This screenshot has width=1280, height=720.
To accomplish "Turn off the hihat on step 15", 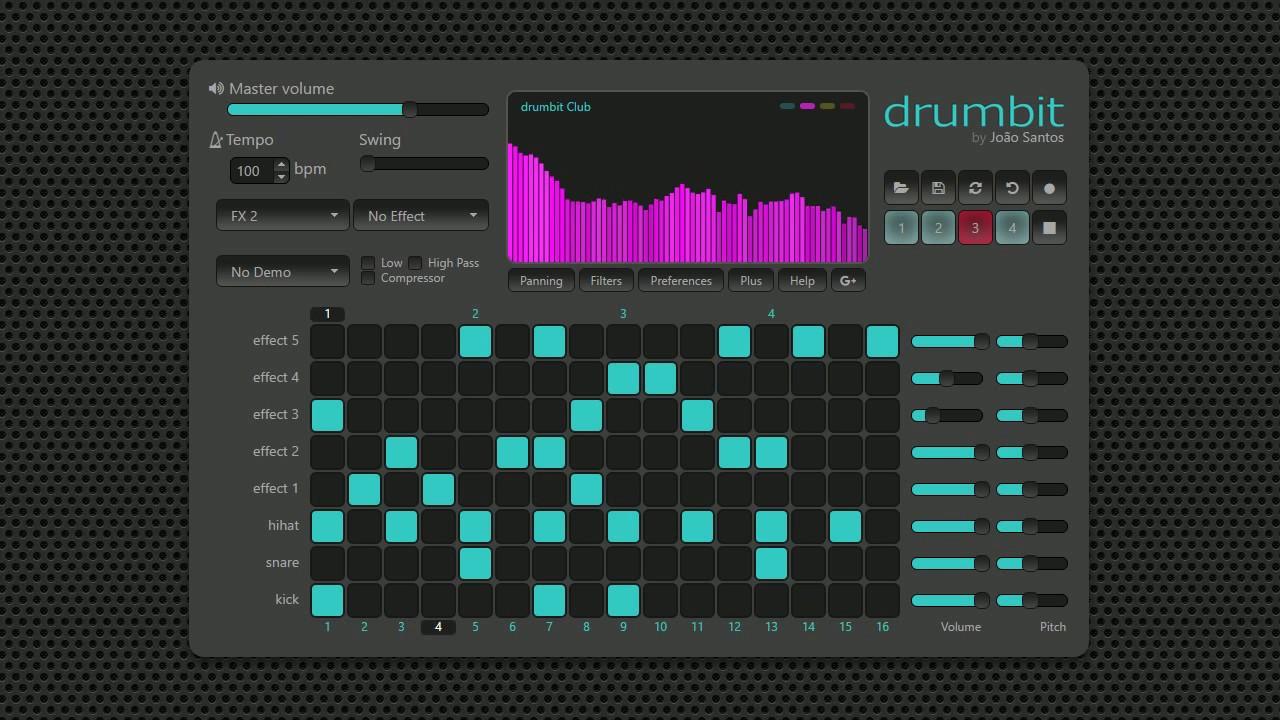I will (845, 526).
